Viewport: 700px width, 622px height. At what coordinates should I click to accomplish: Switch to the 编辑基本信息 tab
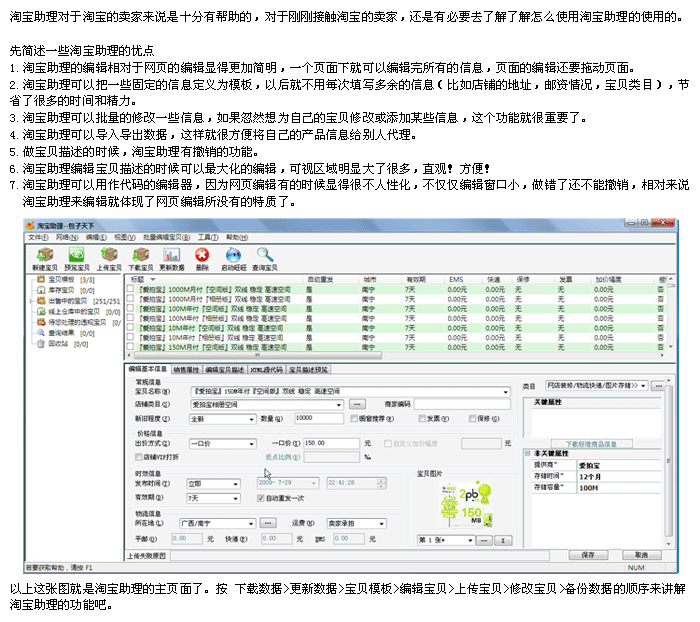point(147,369)
